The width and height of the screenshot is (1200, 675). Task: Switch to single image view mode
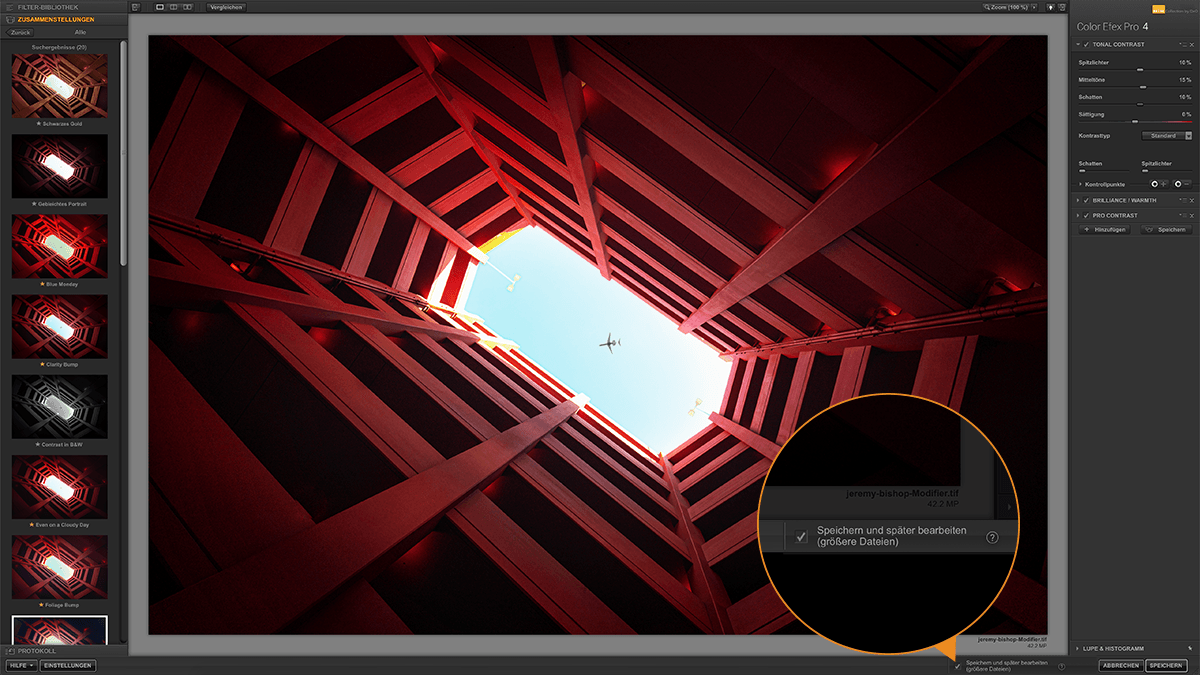161,7
